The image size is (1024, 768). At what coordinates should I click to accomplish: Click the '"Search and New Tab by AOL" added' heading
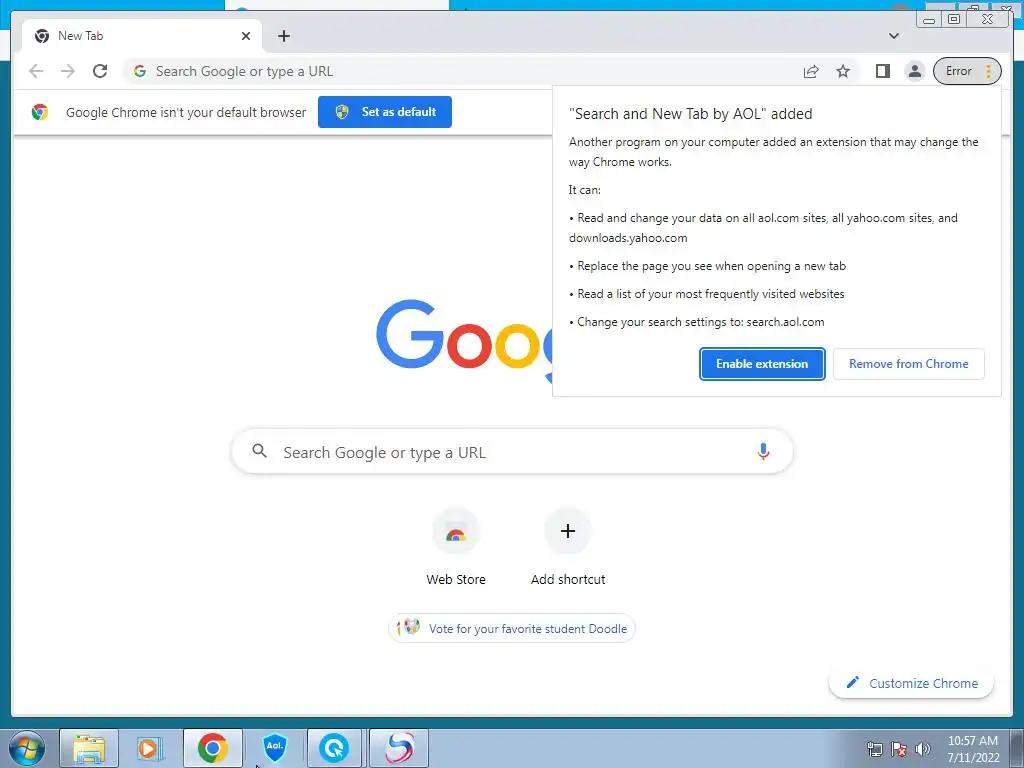[691, 114]
